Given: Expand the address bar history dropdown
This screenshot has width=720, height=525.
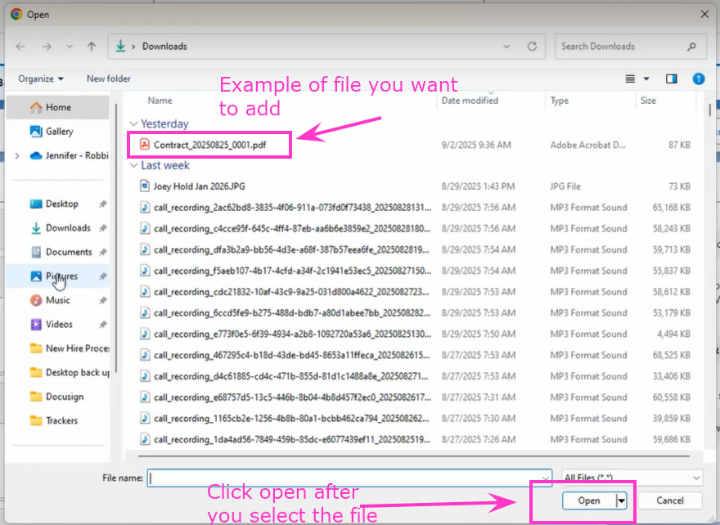Looking at the screenshot, I should pos(506,46).
